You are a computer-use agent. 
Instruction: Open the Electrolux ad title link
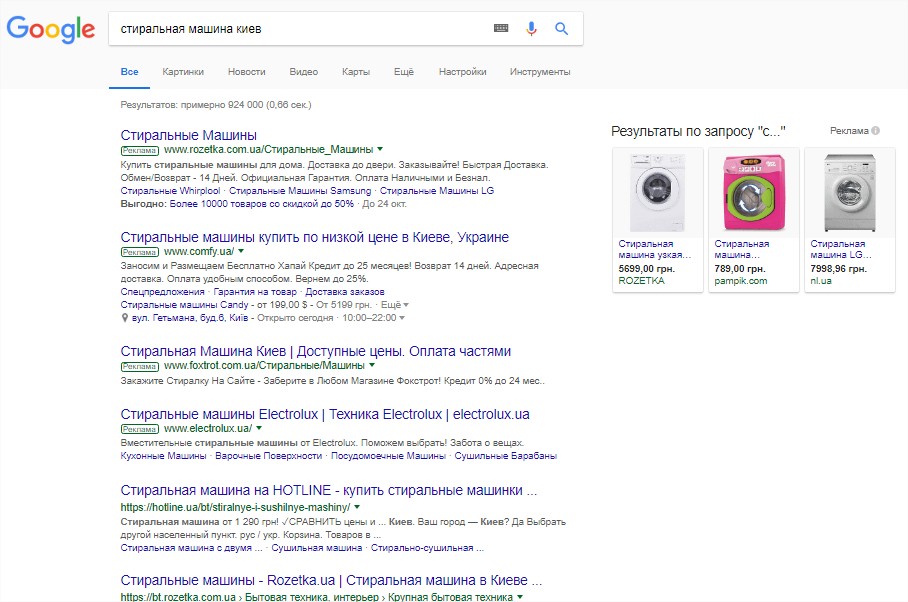tap(325, 414)
